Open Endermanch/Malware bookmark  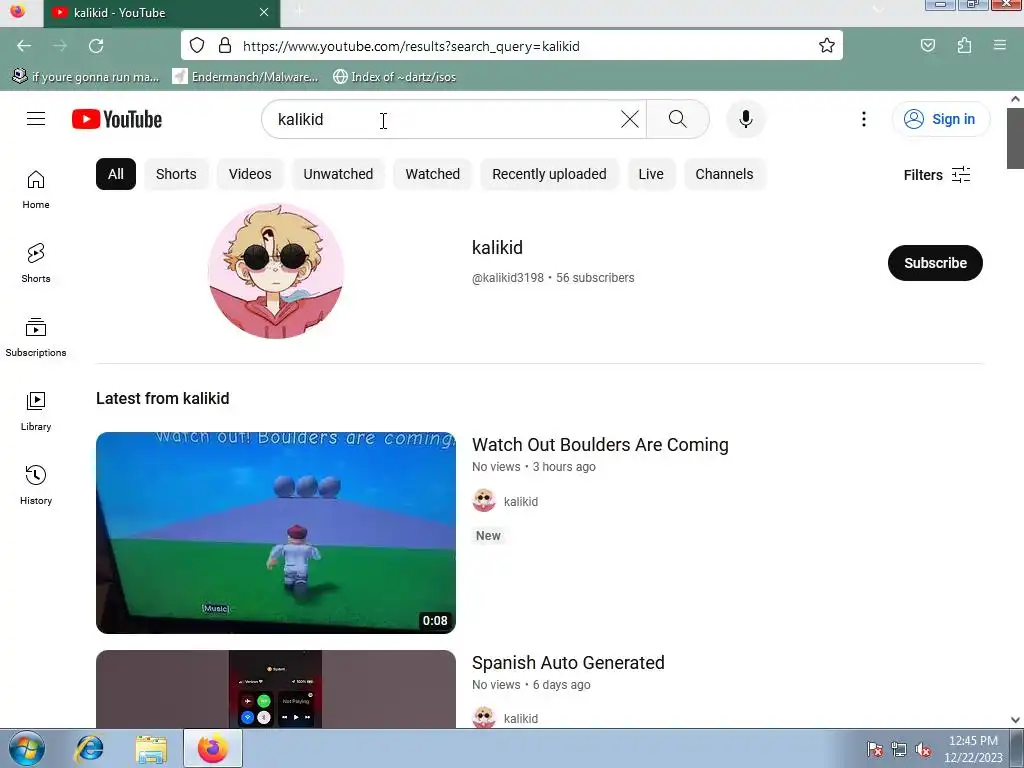click(x=245, y=77)
